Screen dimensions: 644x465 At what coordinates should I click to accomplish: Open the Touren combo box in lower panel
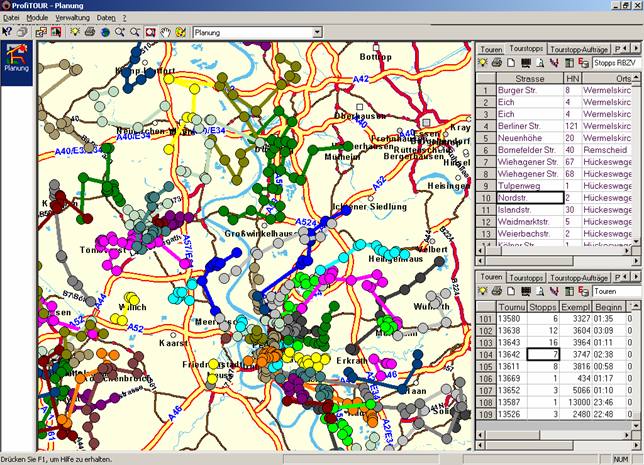(617, 291)
